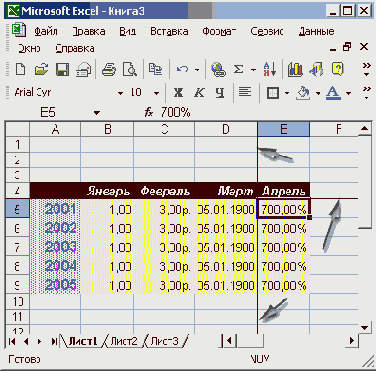Viewport: 376px width, 371px height.
Task: Expand Standard toolbar options chevron
Action: coord(367,69)
